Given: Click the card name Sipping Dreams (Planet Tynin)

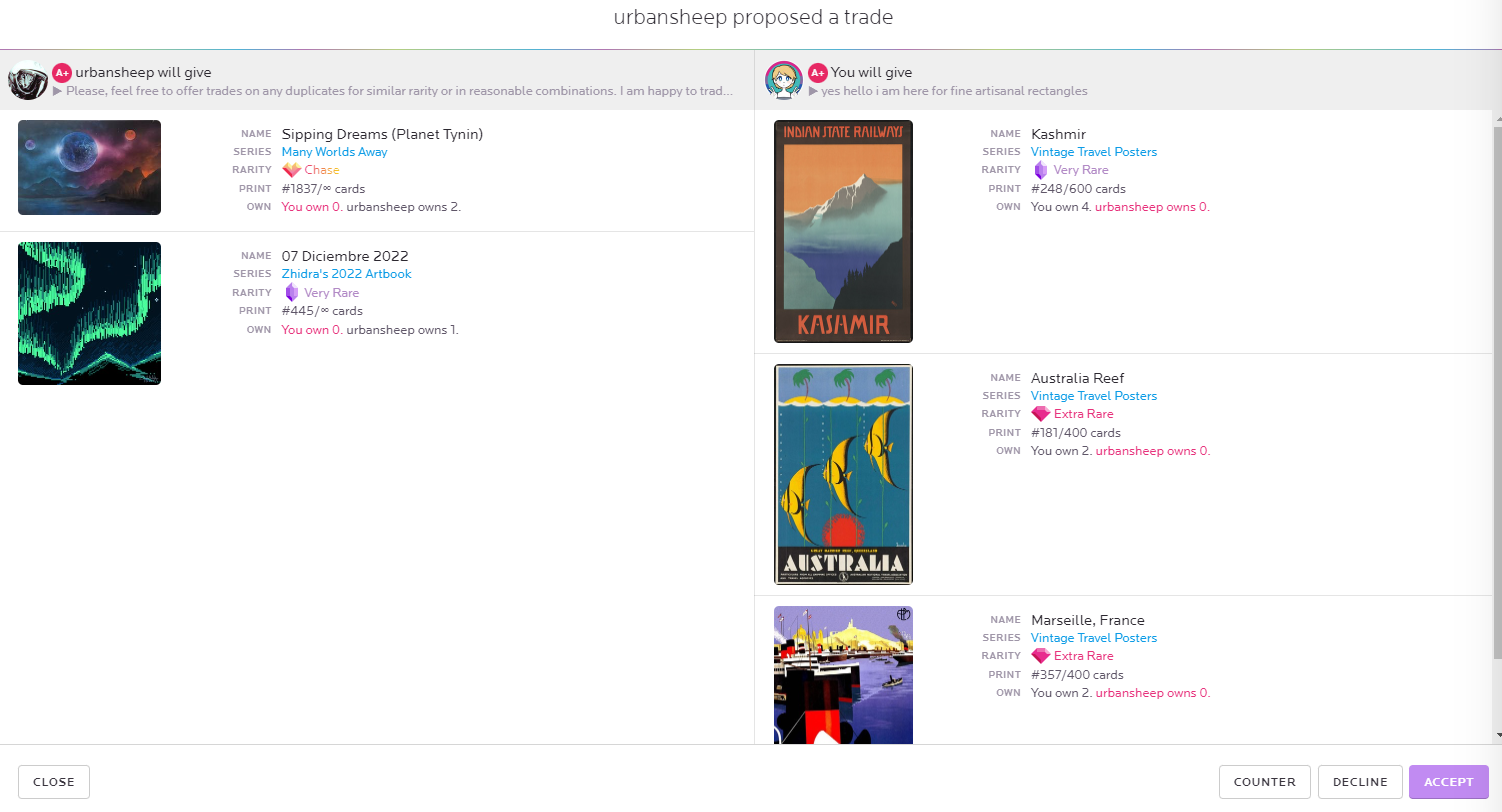Looking at the screenshot, I should click(x=382, y=134).
